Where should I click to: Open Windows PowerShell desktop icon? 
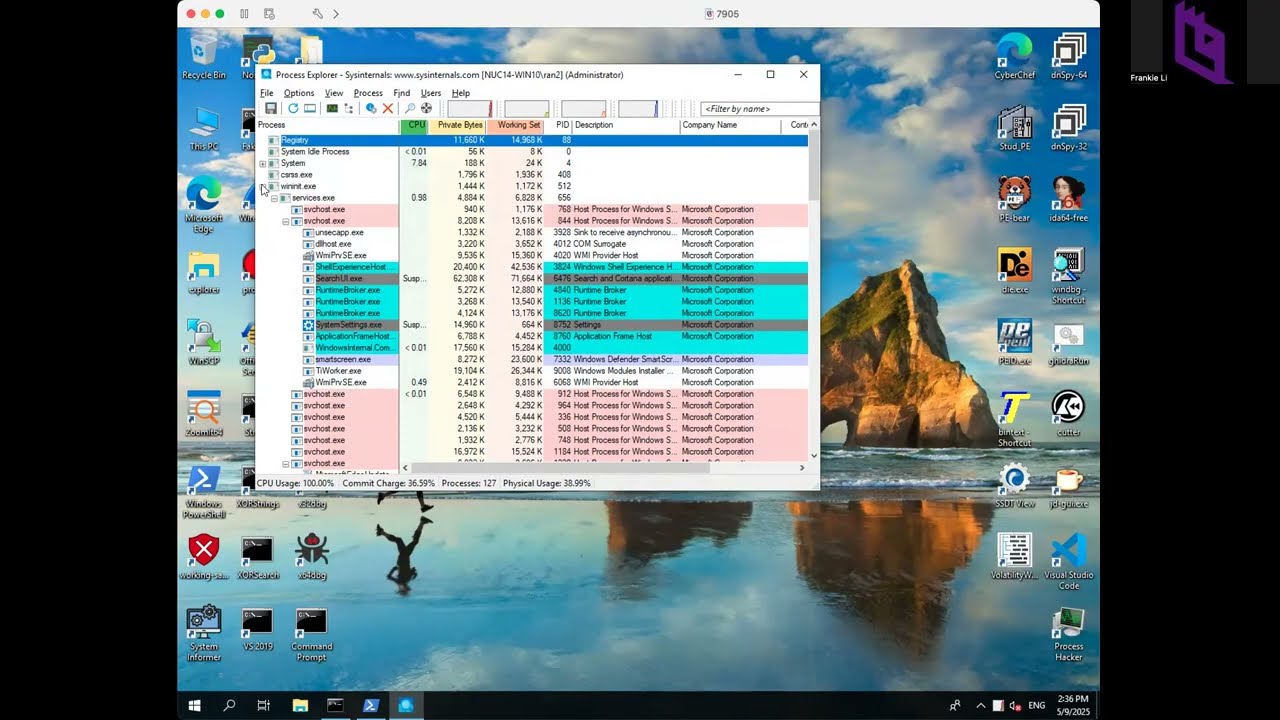click(204, 491)
